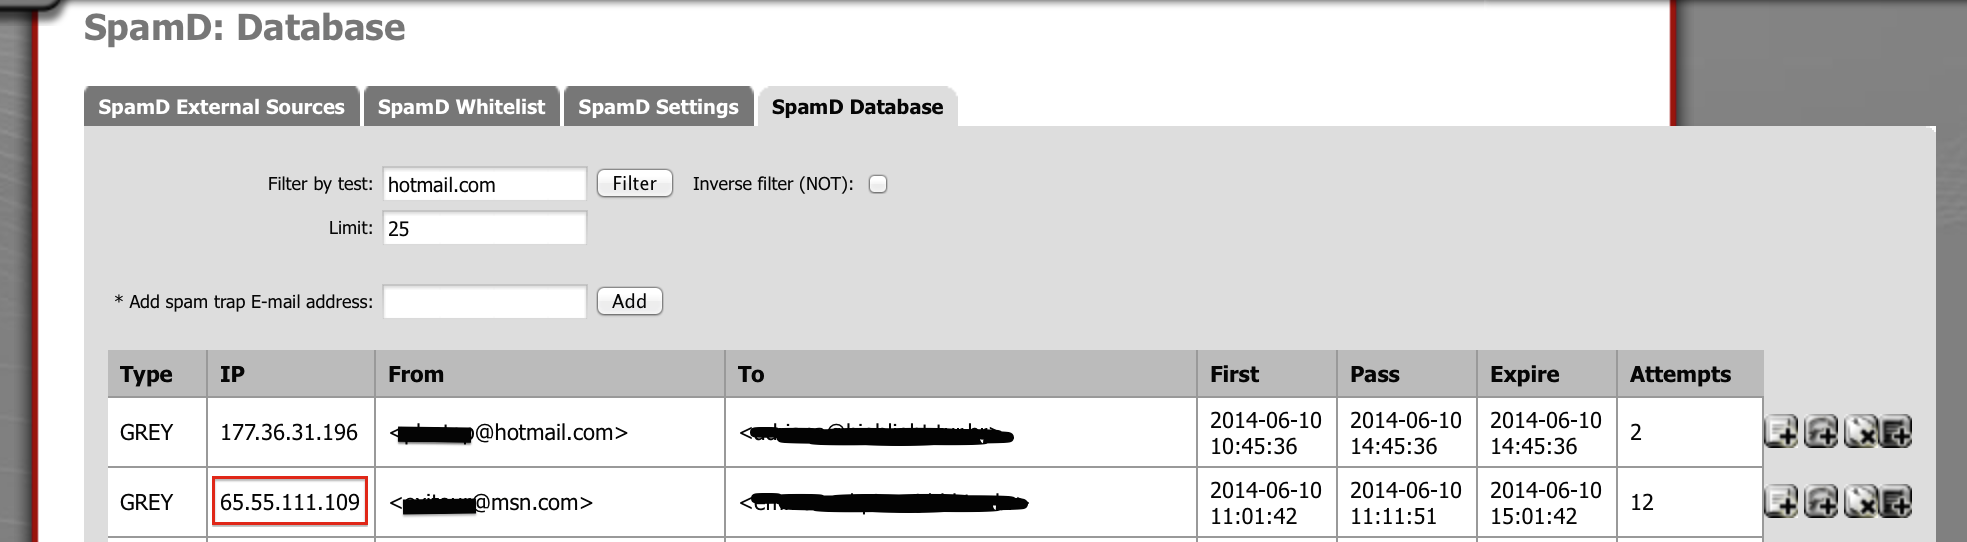Switch to the SpamD Whitelist tab
Viewport: 1967px width, 542px height.
click(x=461, y=107)
